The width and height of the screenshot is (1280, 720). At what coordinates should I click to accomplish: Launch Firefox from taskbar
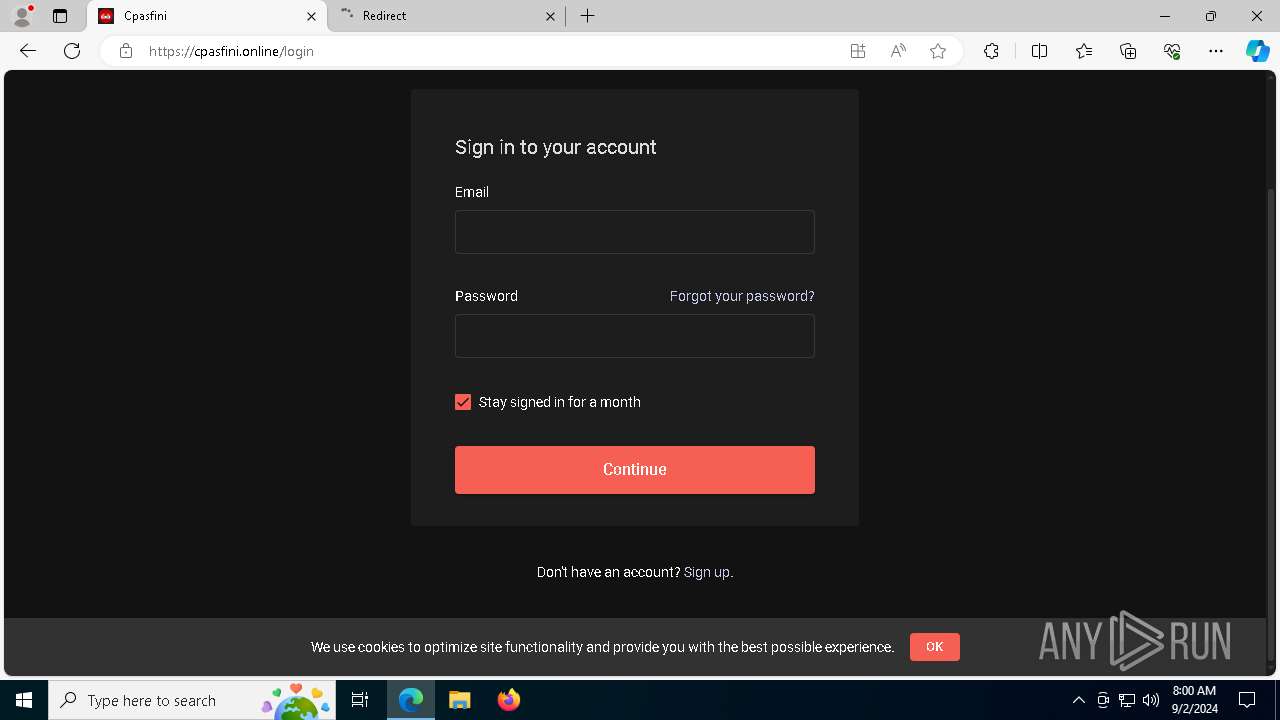(x=509, y=700)
